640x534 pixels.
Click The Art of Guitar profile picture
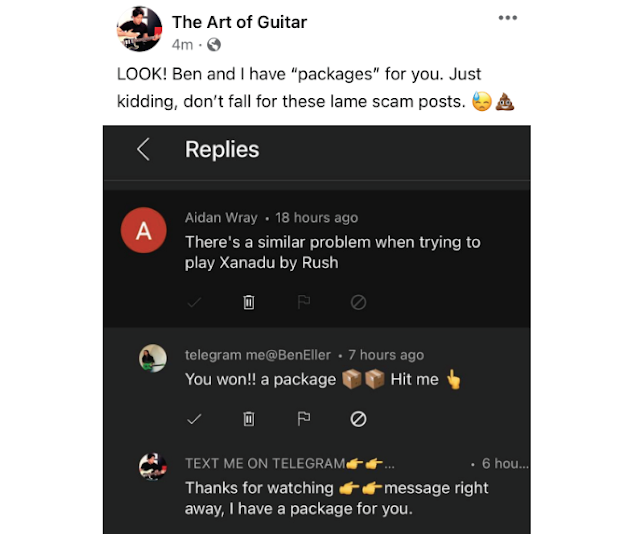(x=139, y=30)
